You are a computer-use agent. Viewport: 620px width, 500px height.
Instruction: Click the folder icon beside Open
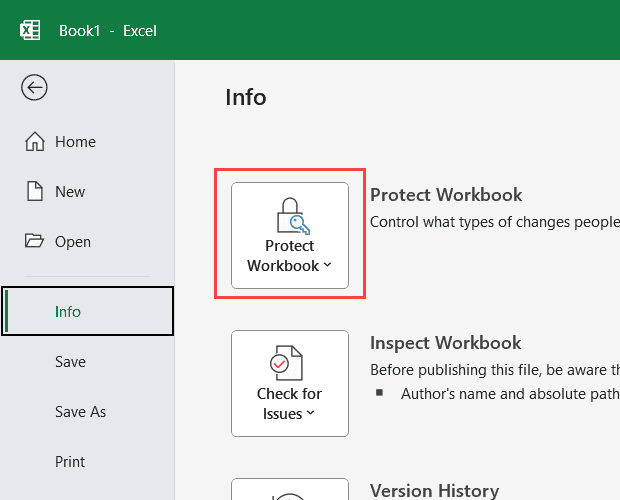(35, 242)
